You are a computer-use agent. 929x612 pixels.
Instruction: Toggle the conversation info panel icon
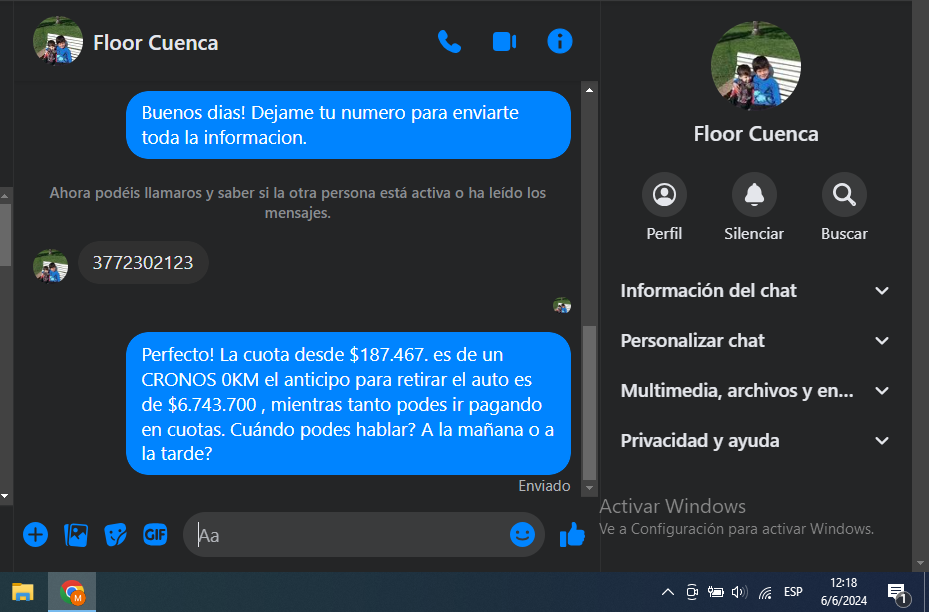560,42
